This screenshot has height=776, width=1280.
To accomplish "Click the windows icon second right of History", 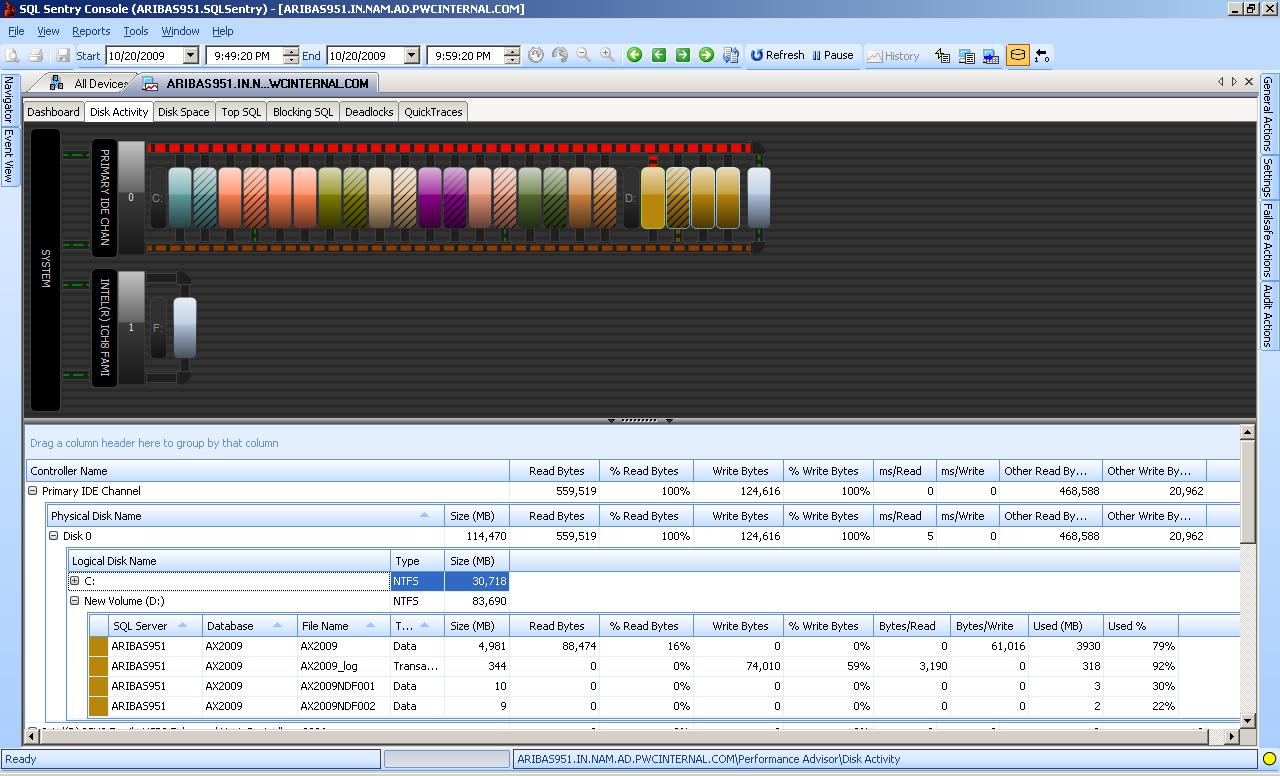I will pyautogui.click(x=967, y=56).
